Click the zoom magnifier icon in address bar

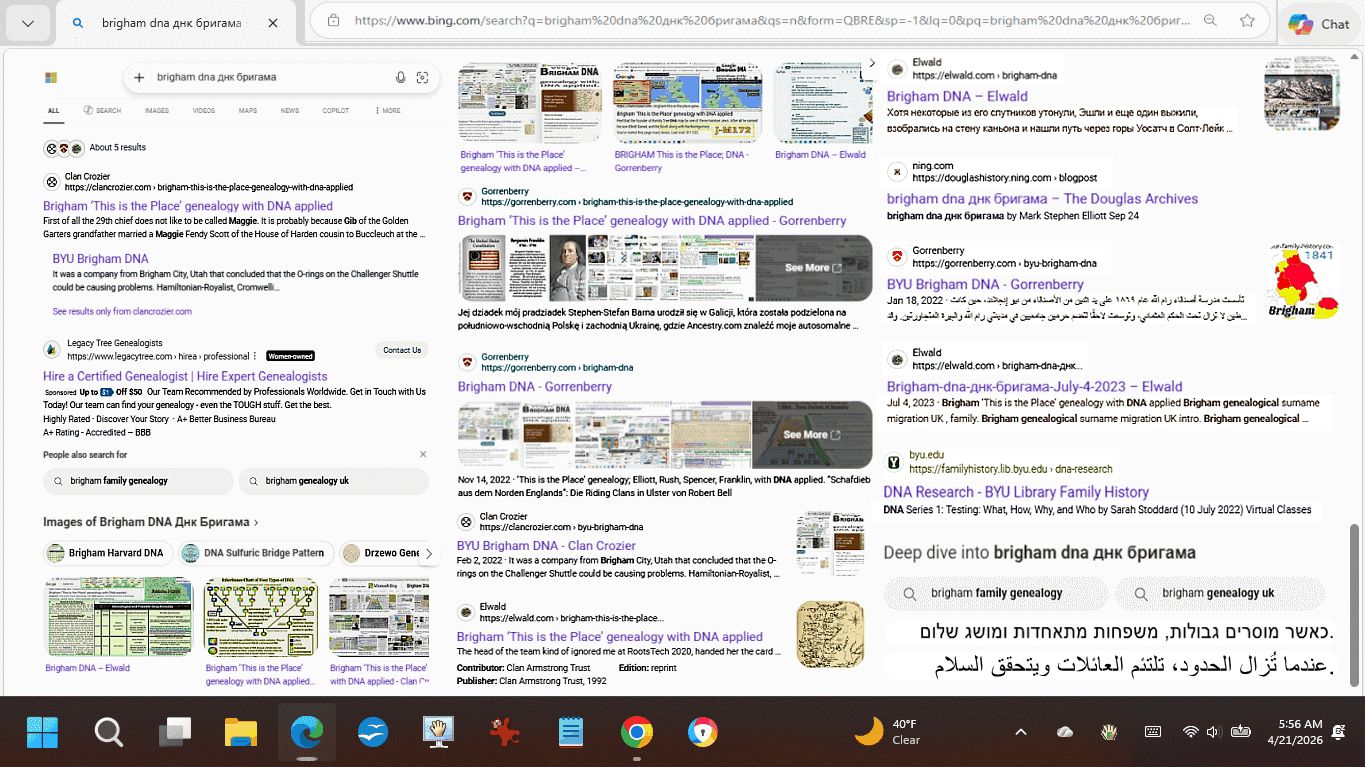click(x=1210, y=20)
